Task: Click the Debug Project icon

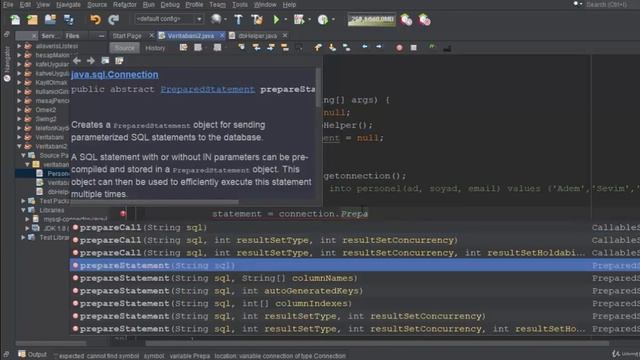Action: coord(299,20)
